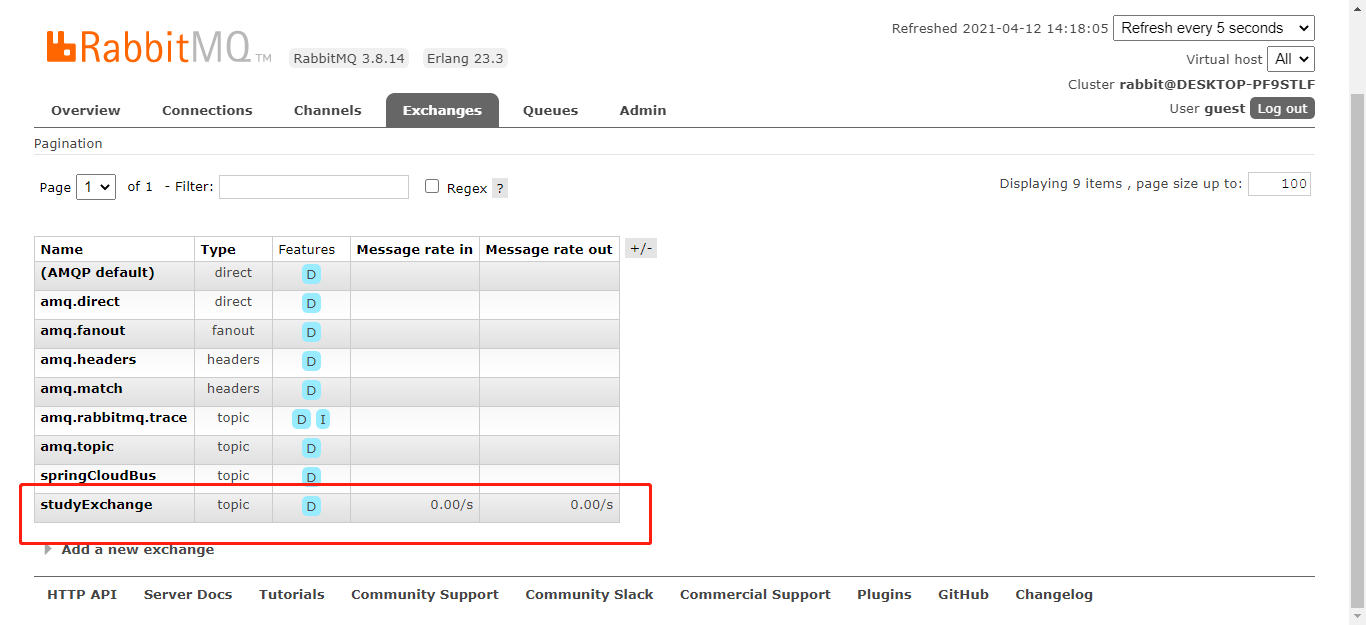Click the D feature badge for amq.fanout

pyautogui.click(x=311, y=332)
